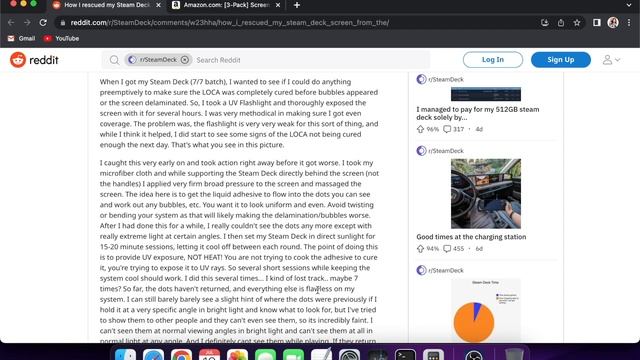Open the Trash in the Dock

(x=514, y=354)
